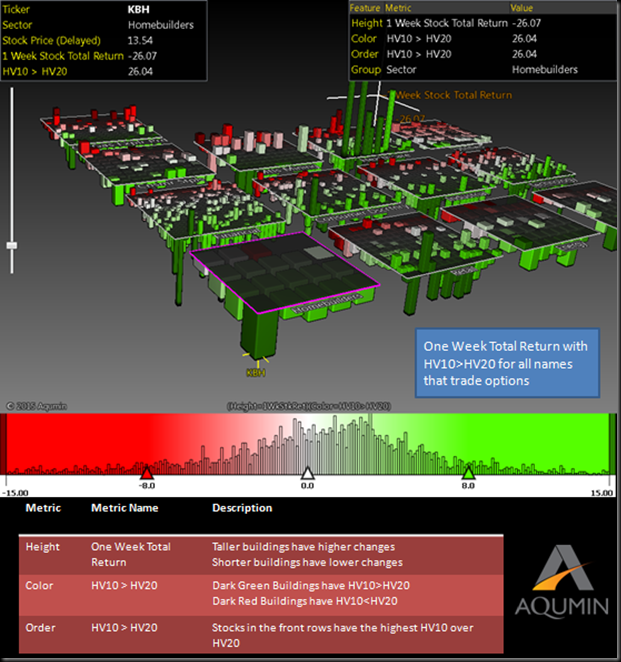
Task: Click the Order cell in the bottom metric table
Action: point(40,628)
